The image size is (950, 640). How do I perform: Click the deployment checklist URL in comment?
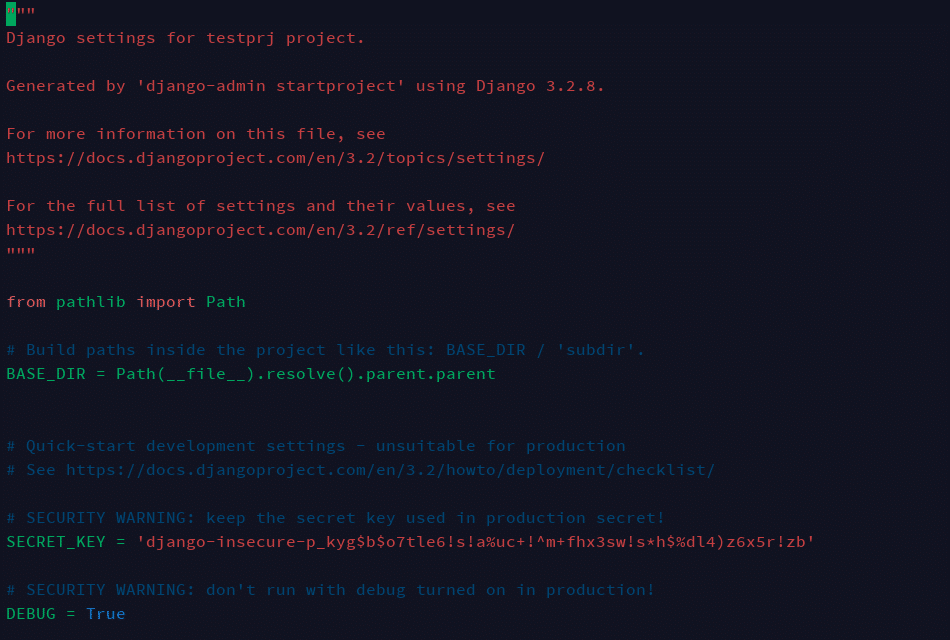pos(390,470)
